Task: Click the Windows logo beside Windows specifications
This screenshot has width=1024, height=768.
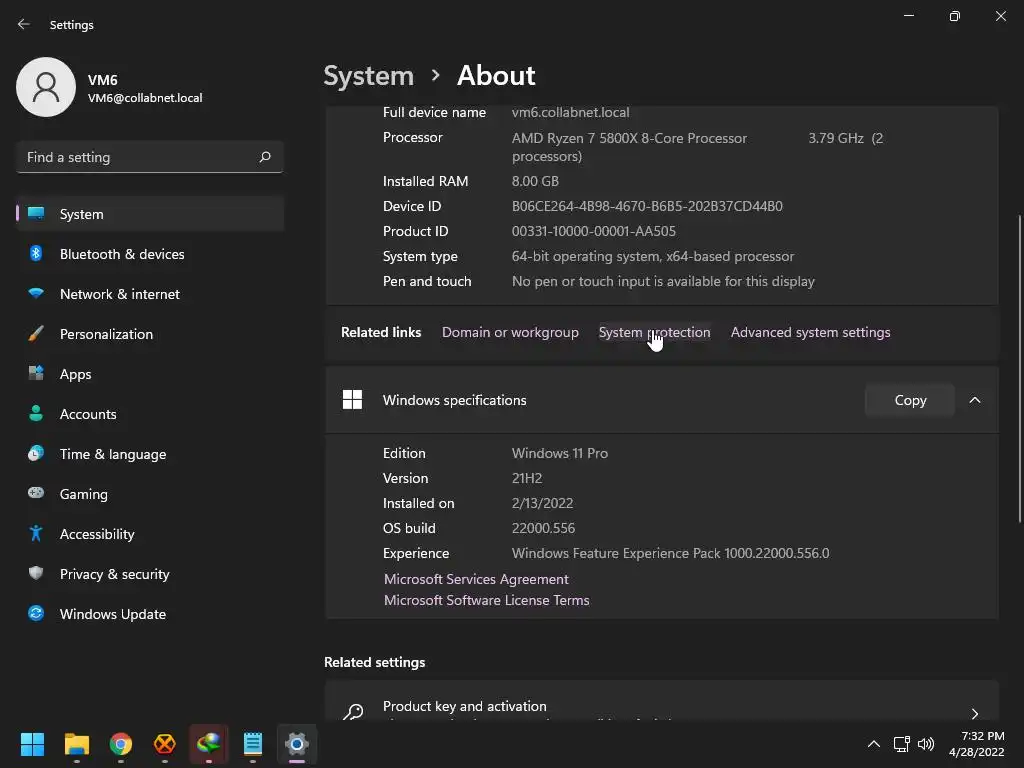Action: pyautogui.click(x=353, y=400)
